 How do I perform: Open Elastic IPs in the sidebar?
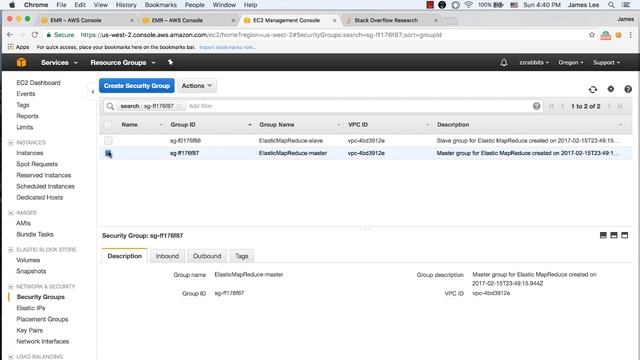pyautogui.click(x=31, y=308)
